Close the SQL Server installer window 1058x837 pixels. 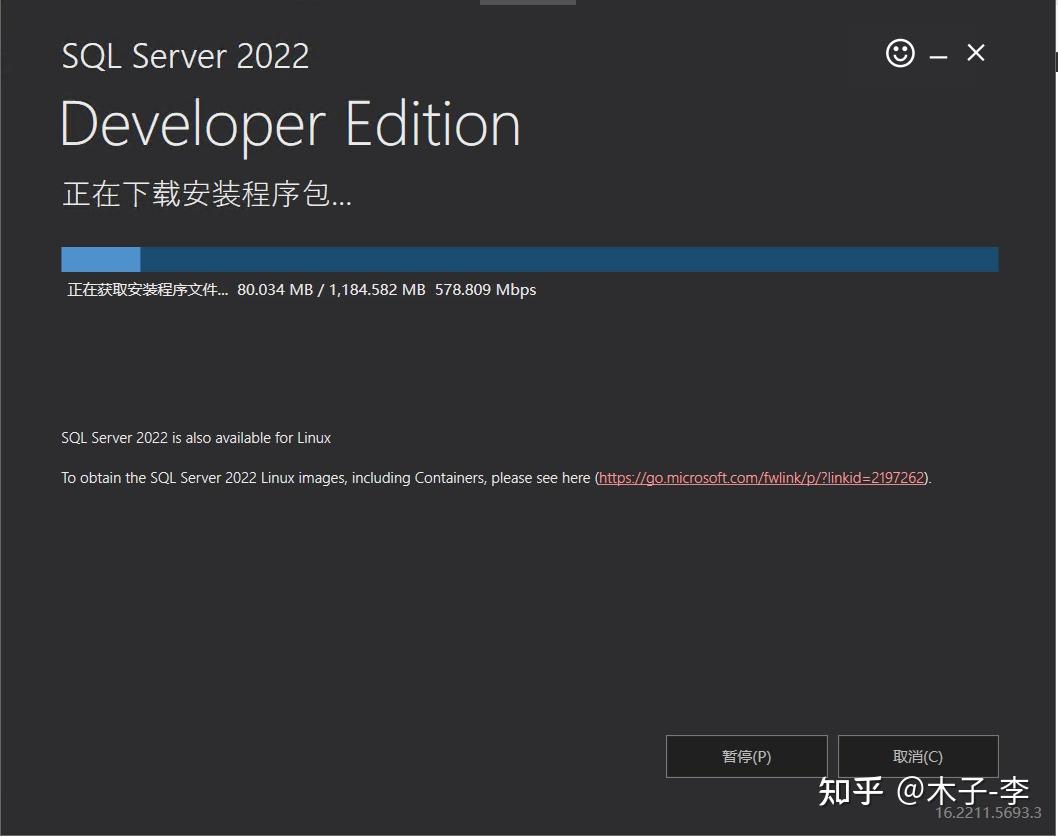(976, 53)
